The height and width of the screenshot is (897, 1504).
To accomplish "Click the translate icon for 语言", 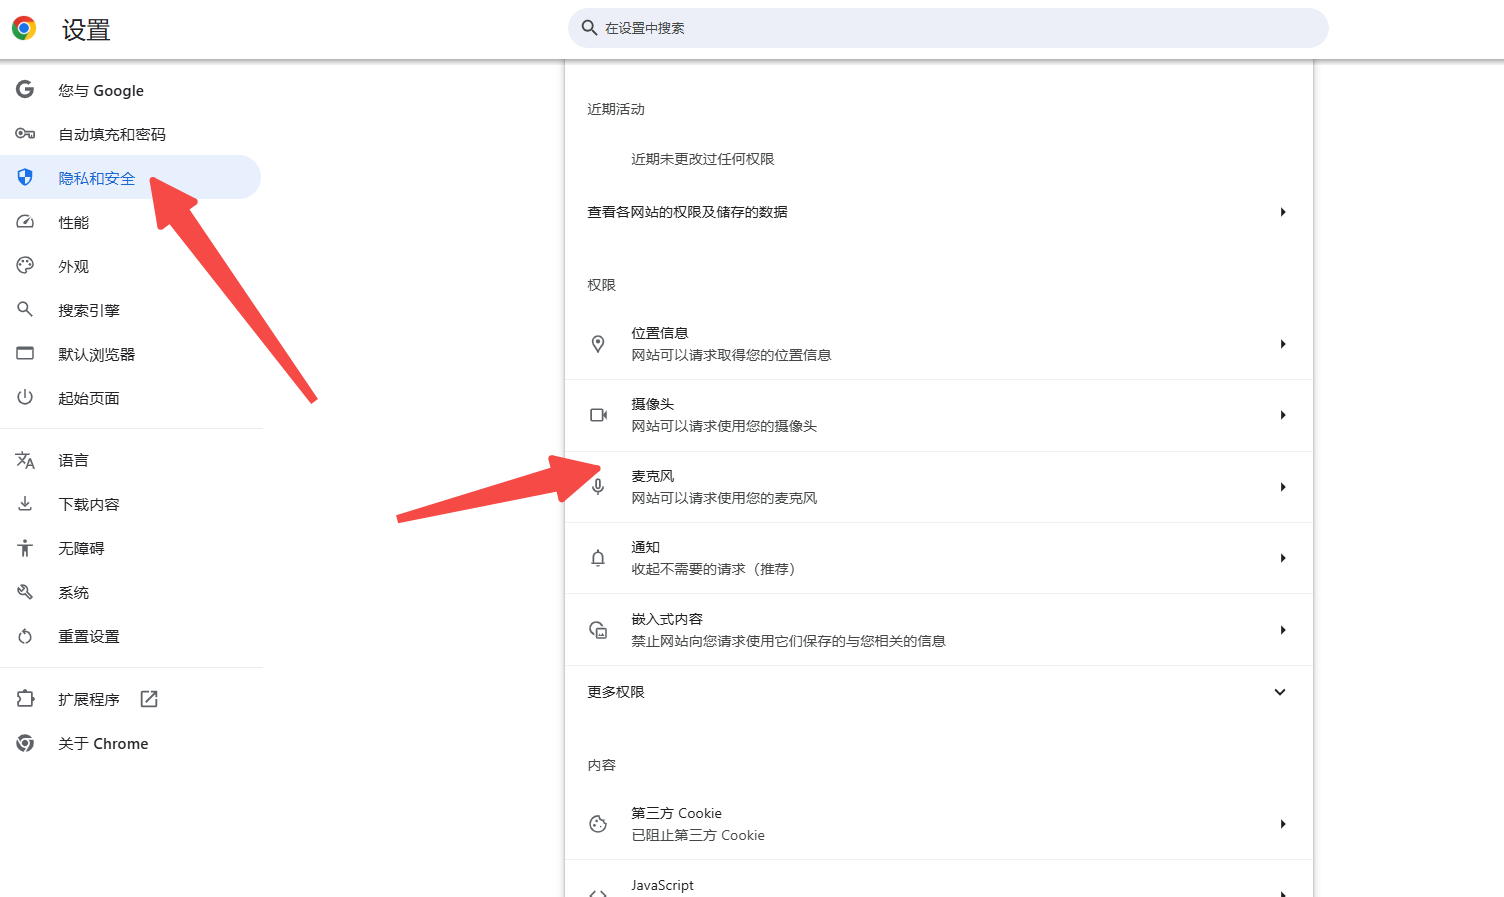I will point(25,460).
